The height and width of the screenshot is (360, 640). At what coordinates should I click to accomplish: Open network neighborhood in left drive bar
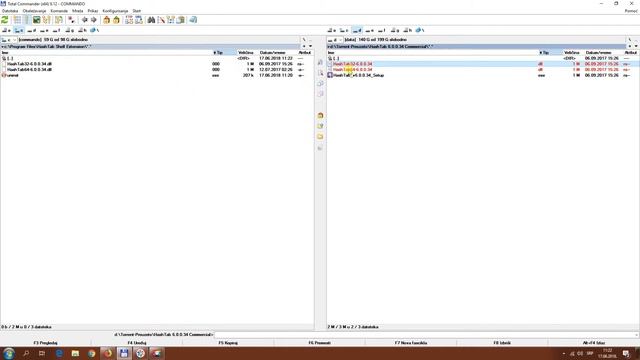(94, 30)
